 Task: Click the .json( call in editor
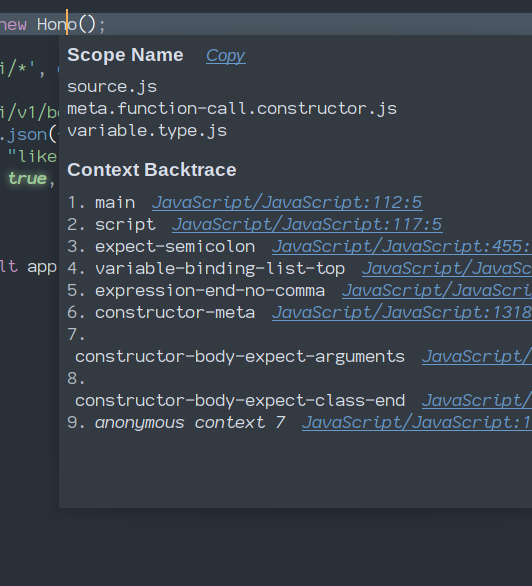click(28, 135)
